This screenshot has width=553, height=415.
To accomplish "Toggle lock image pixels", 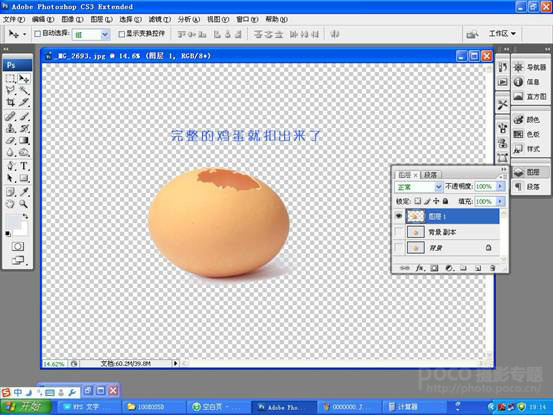I will 427,201.
